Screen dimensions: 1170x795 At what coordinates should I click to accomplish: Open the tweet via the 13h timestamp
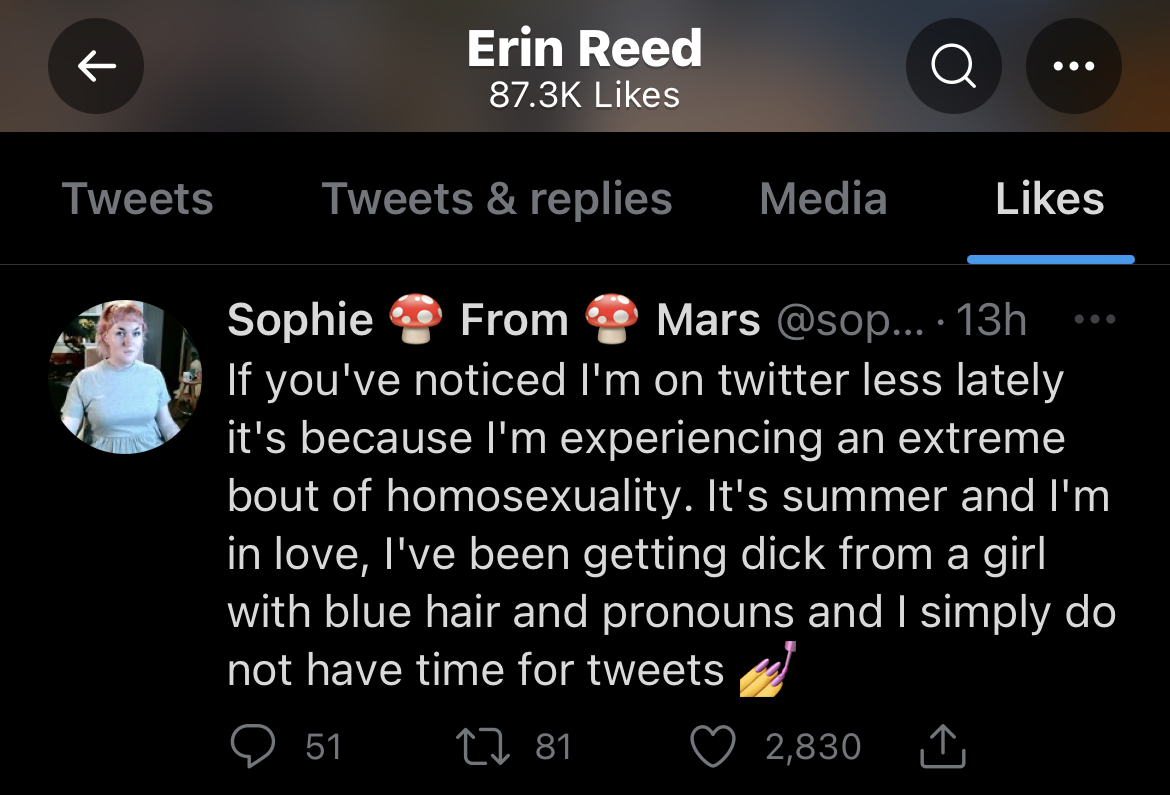click(991, 321)
